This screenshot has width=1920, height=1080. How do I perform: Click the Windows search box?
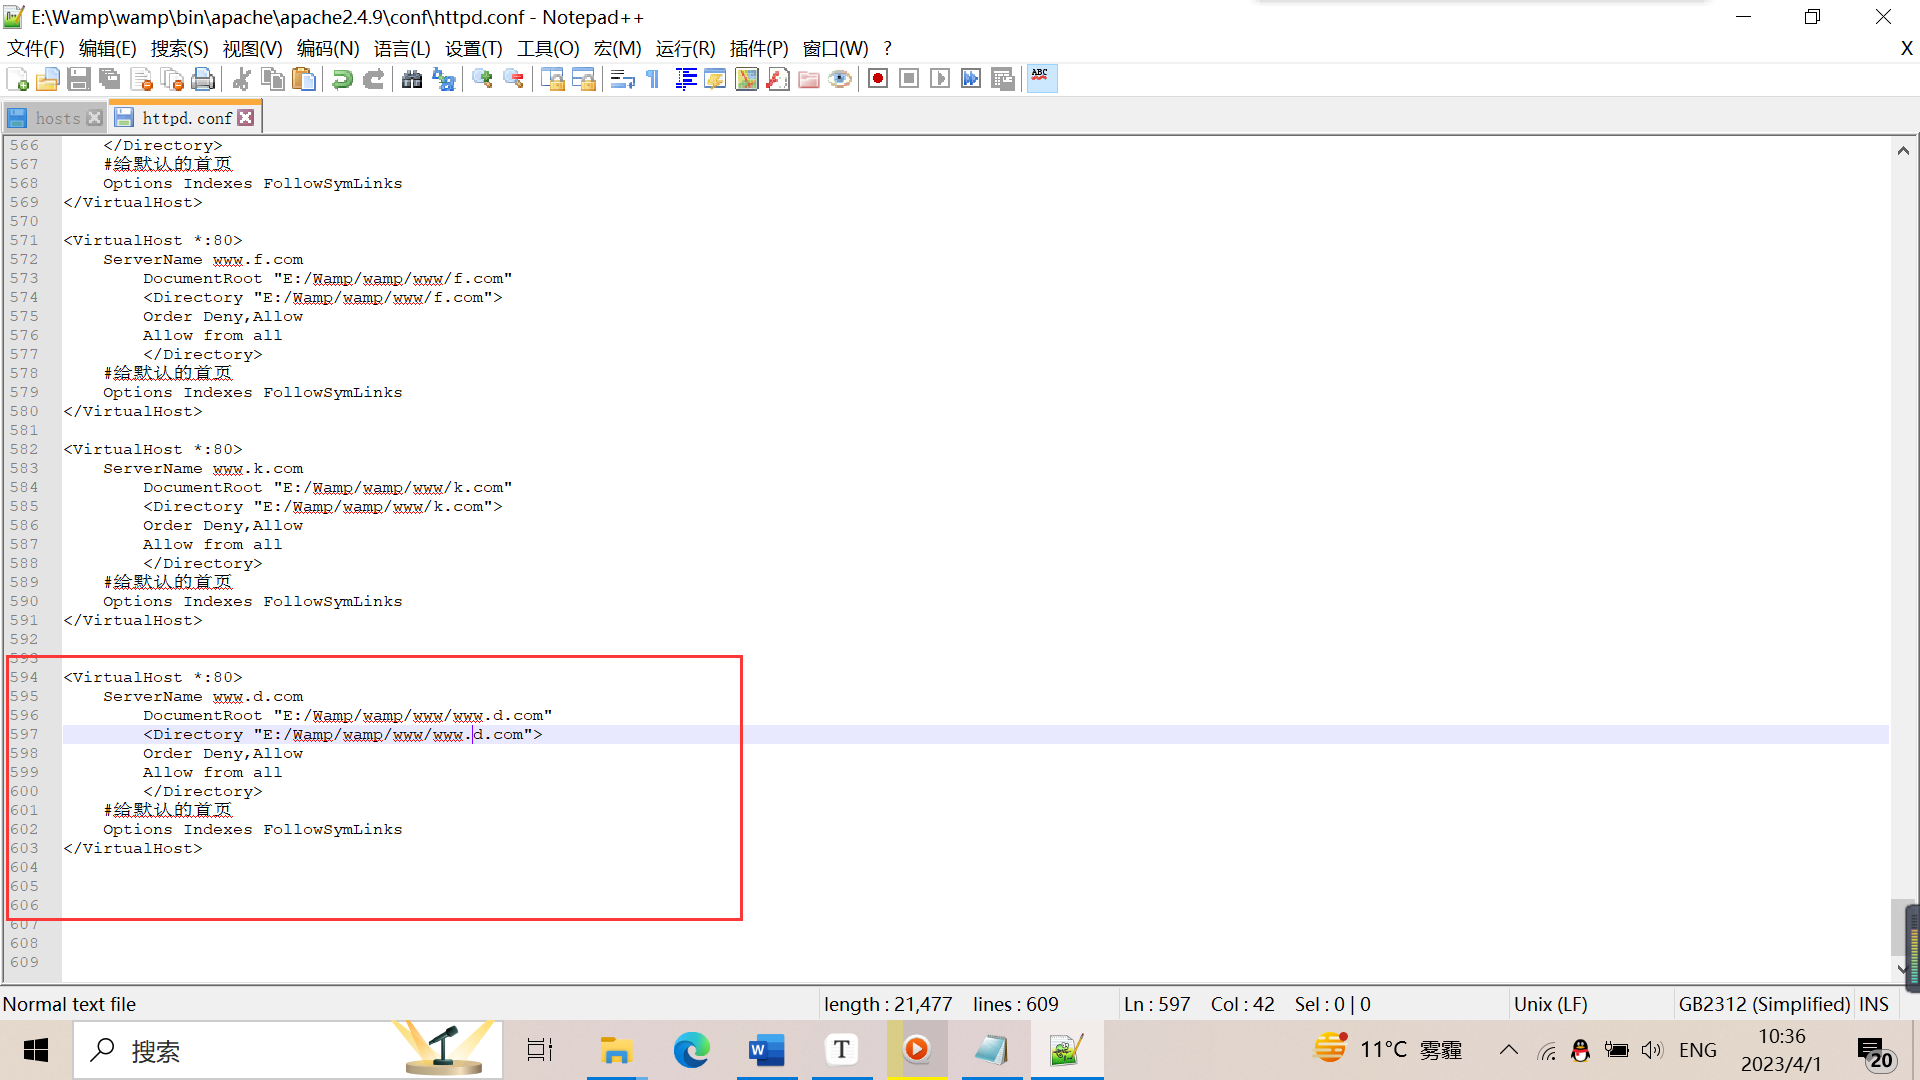(x=288, y=1050)
